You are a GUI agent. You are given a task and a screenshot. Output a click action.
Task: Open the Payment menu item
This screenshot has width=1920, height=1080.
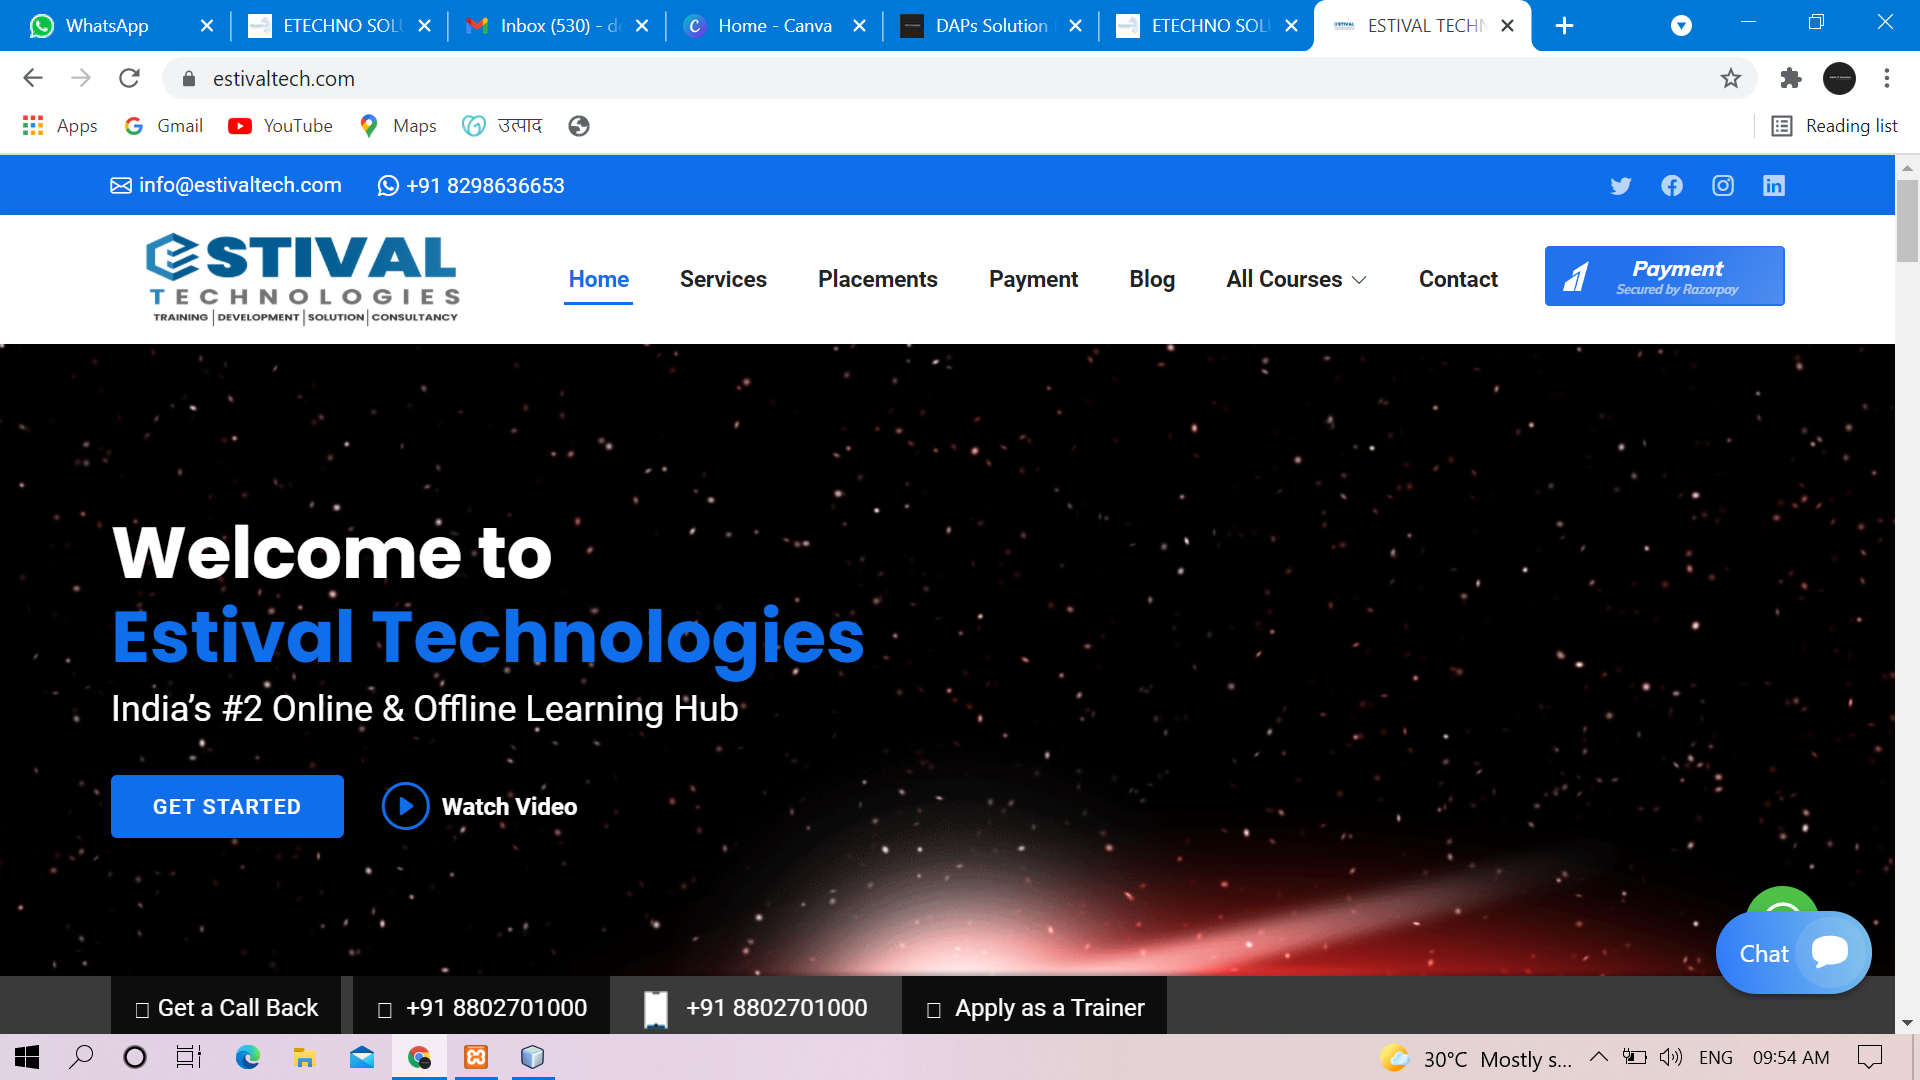pos(1033,280)
